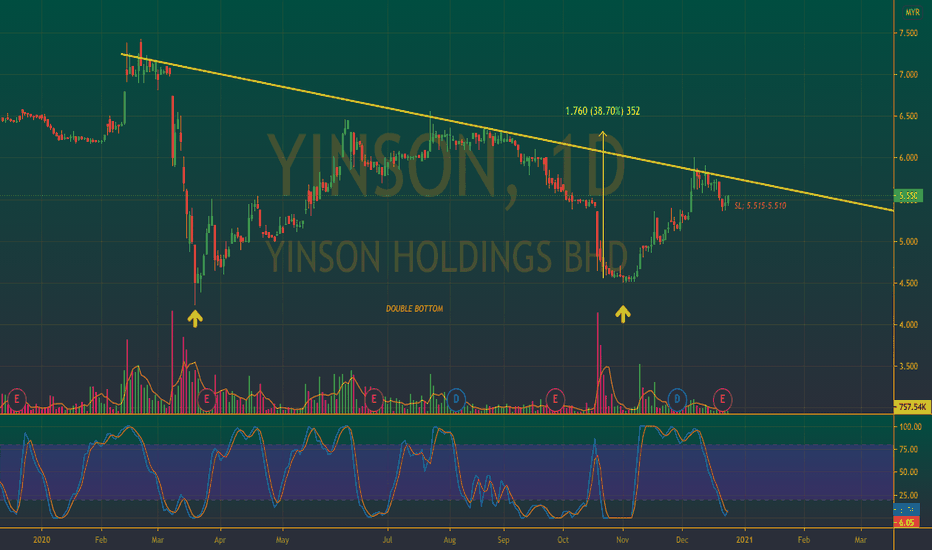932x550 pixels.
Task: Click the 100.00 stochastic scale label
Action: tap(910, 427)
